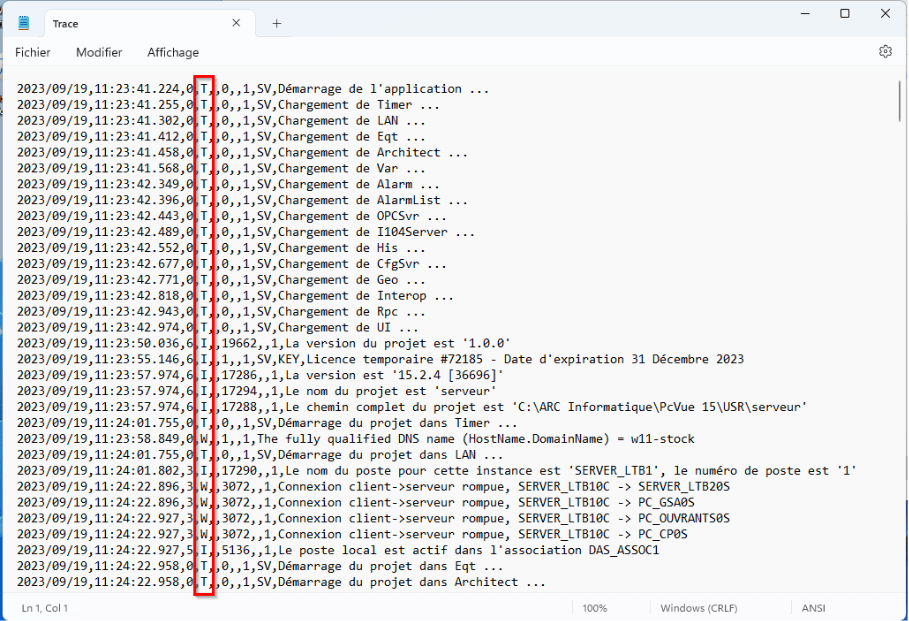Viewport: 909px width, 621px height.
Task: Open the Notepad settings gear
Action: pos(884,52)
